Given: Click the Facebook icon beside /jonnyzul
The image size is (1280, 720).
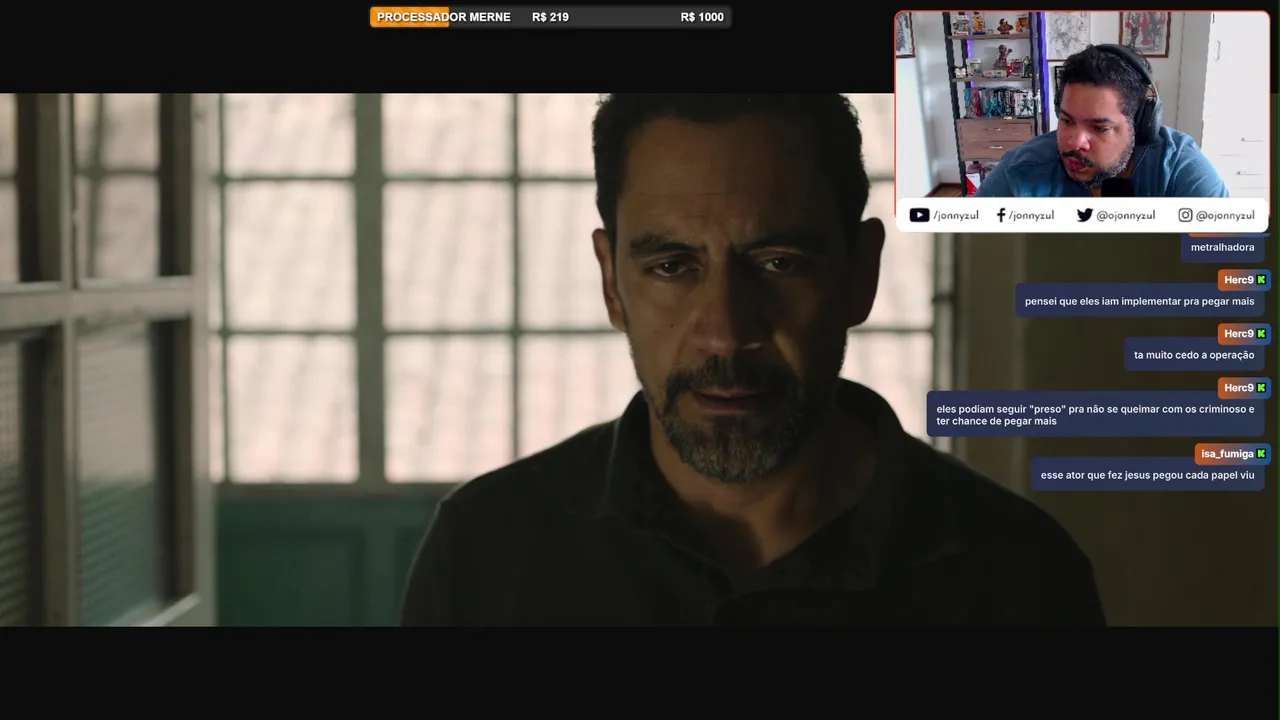Looking at the screenshot, I should (1001, 215).
